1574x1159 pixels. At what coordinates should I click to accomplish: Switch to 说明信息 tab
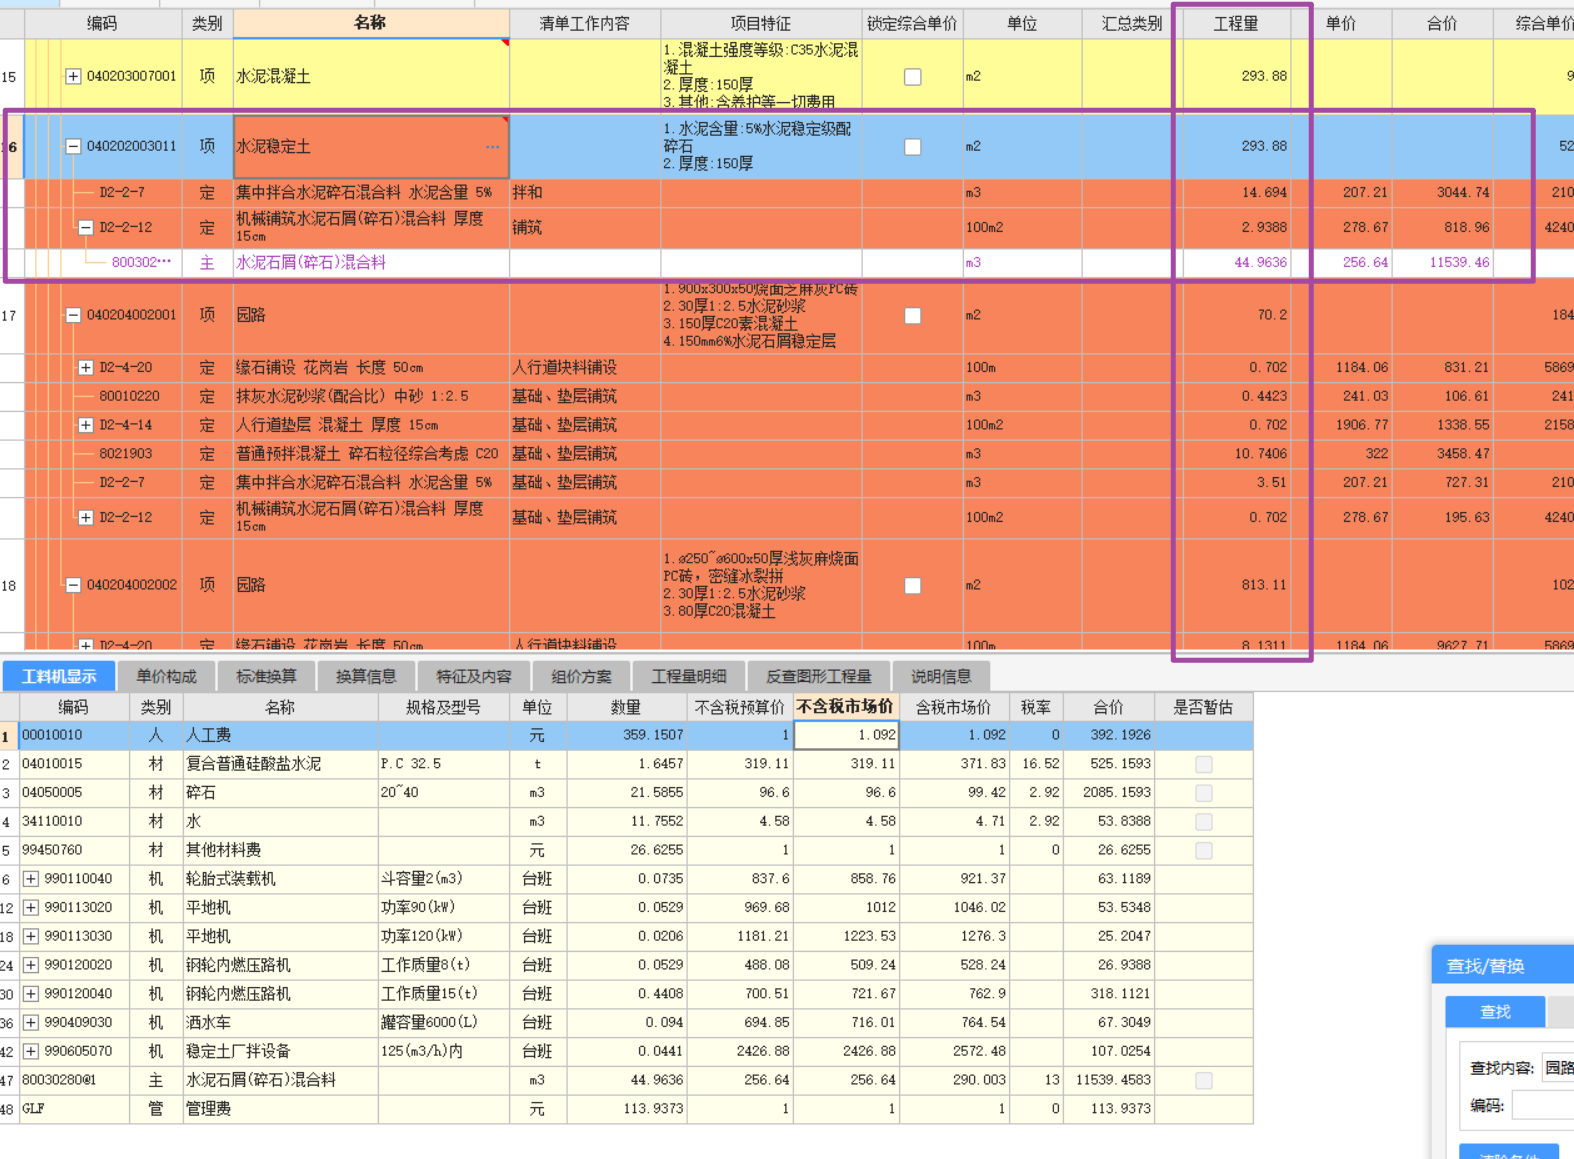[941, 676]
